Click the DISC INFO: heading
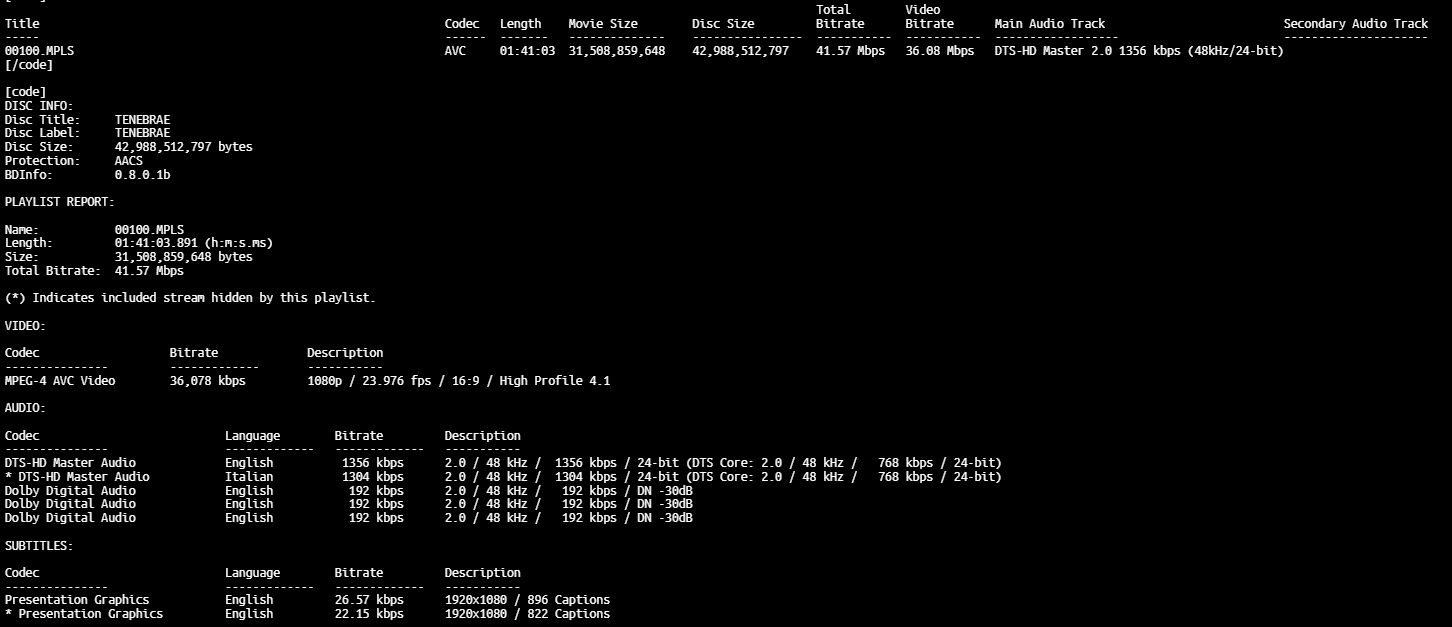Screen dimensions: 1452x627 point(39,106)
